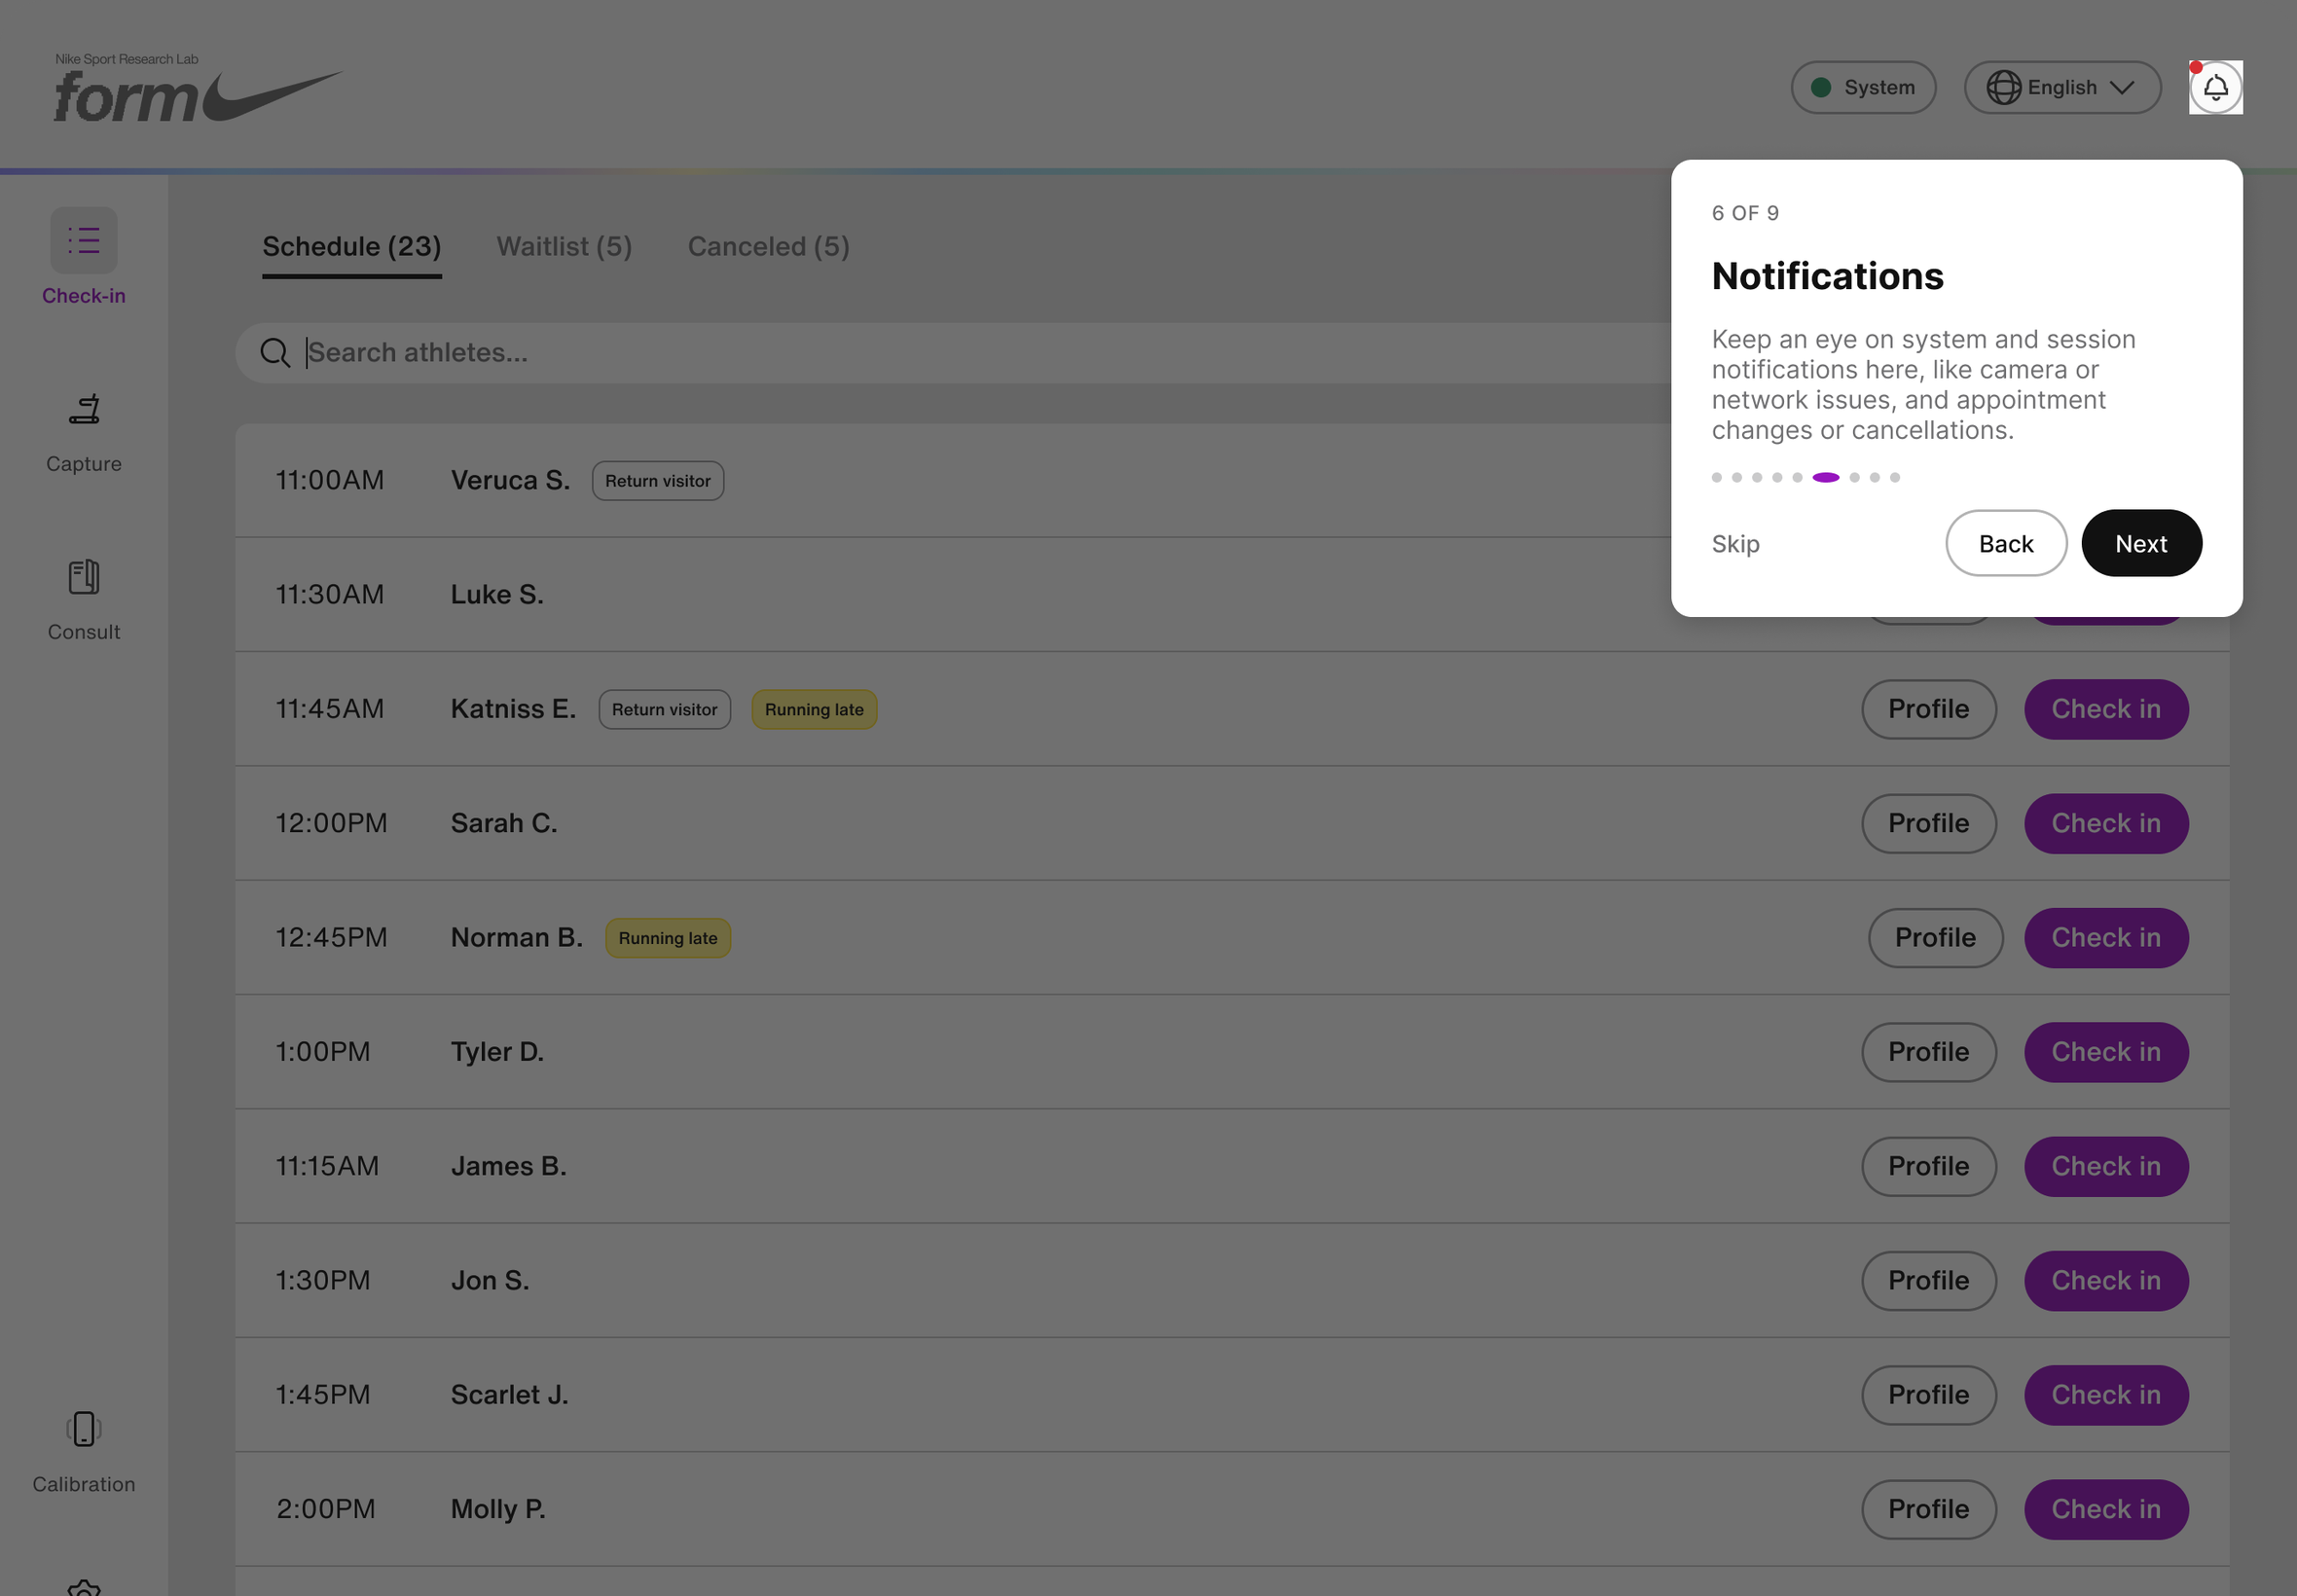Click Katniss E. Running late tag

click(x=814, y=710)
